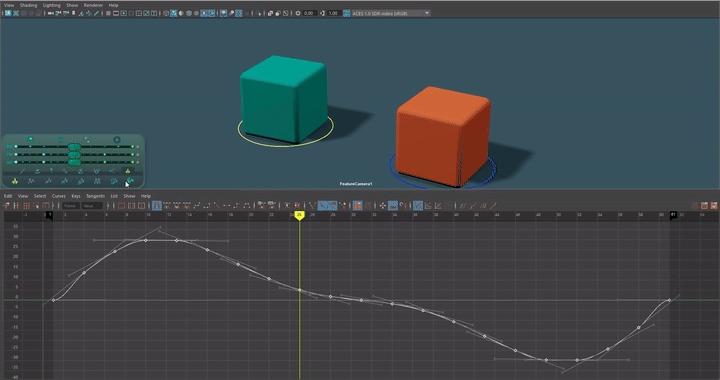720x380 pixels.
Task: Click the last infinity-curve icon in the Graph Editor toolbar
Action: coord(494,206)
